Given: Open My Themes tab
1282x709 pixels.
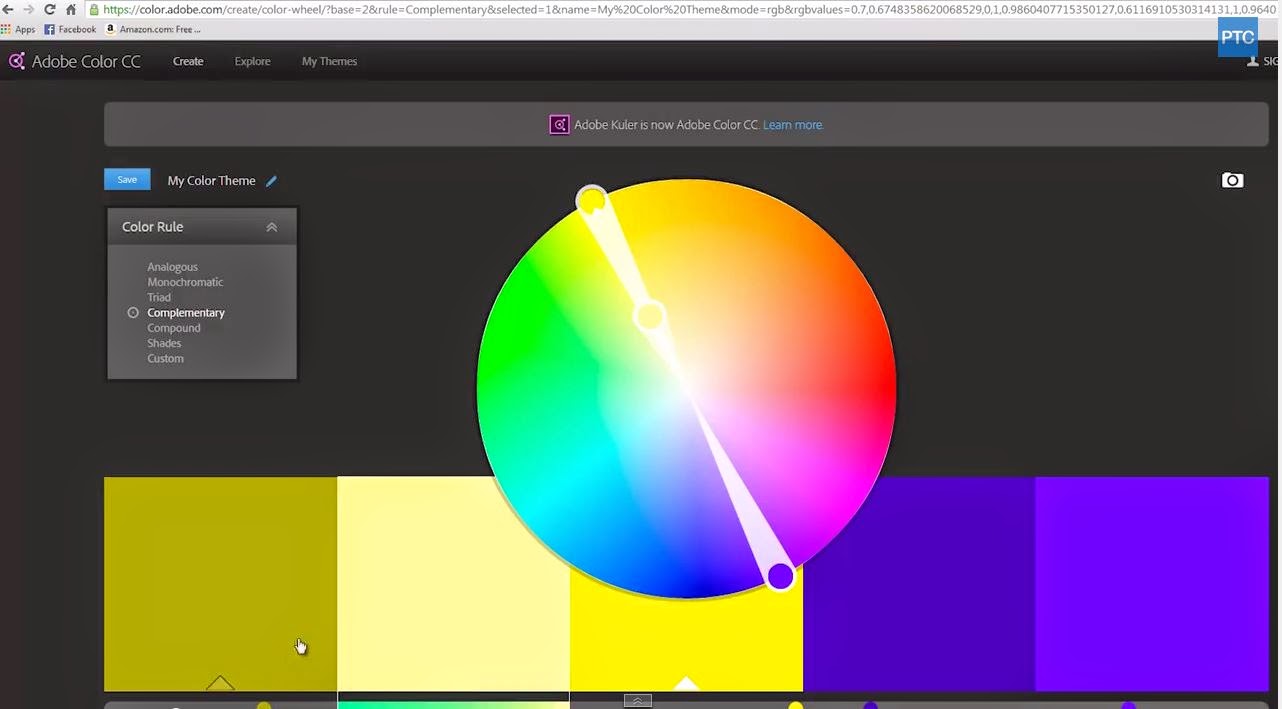Looking at the screenshot, I should point(329,61).
